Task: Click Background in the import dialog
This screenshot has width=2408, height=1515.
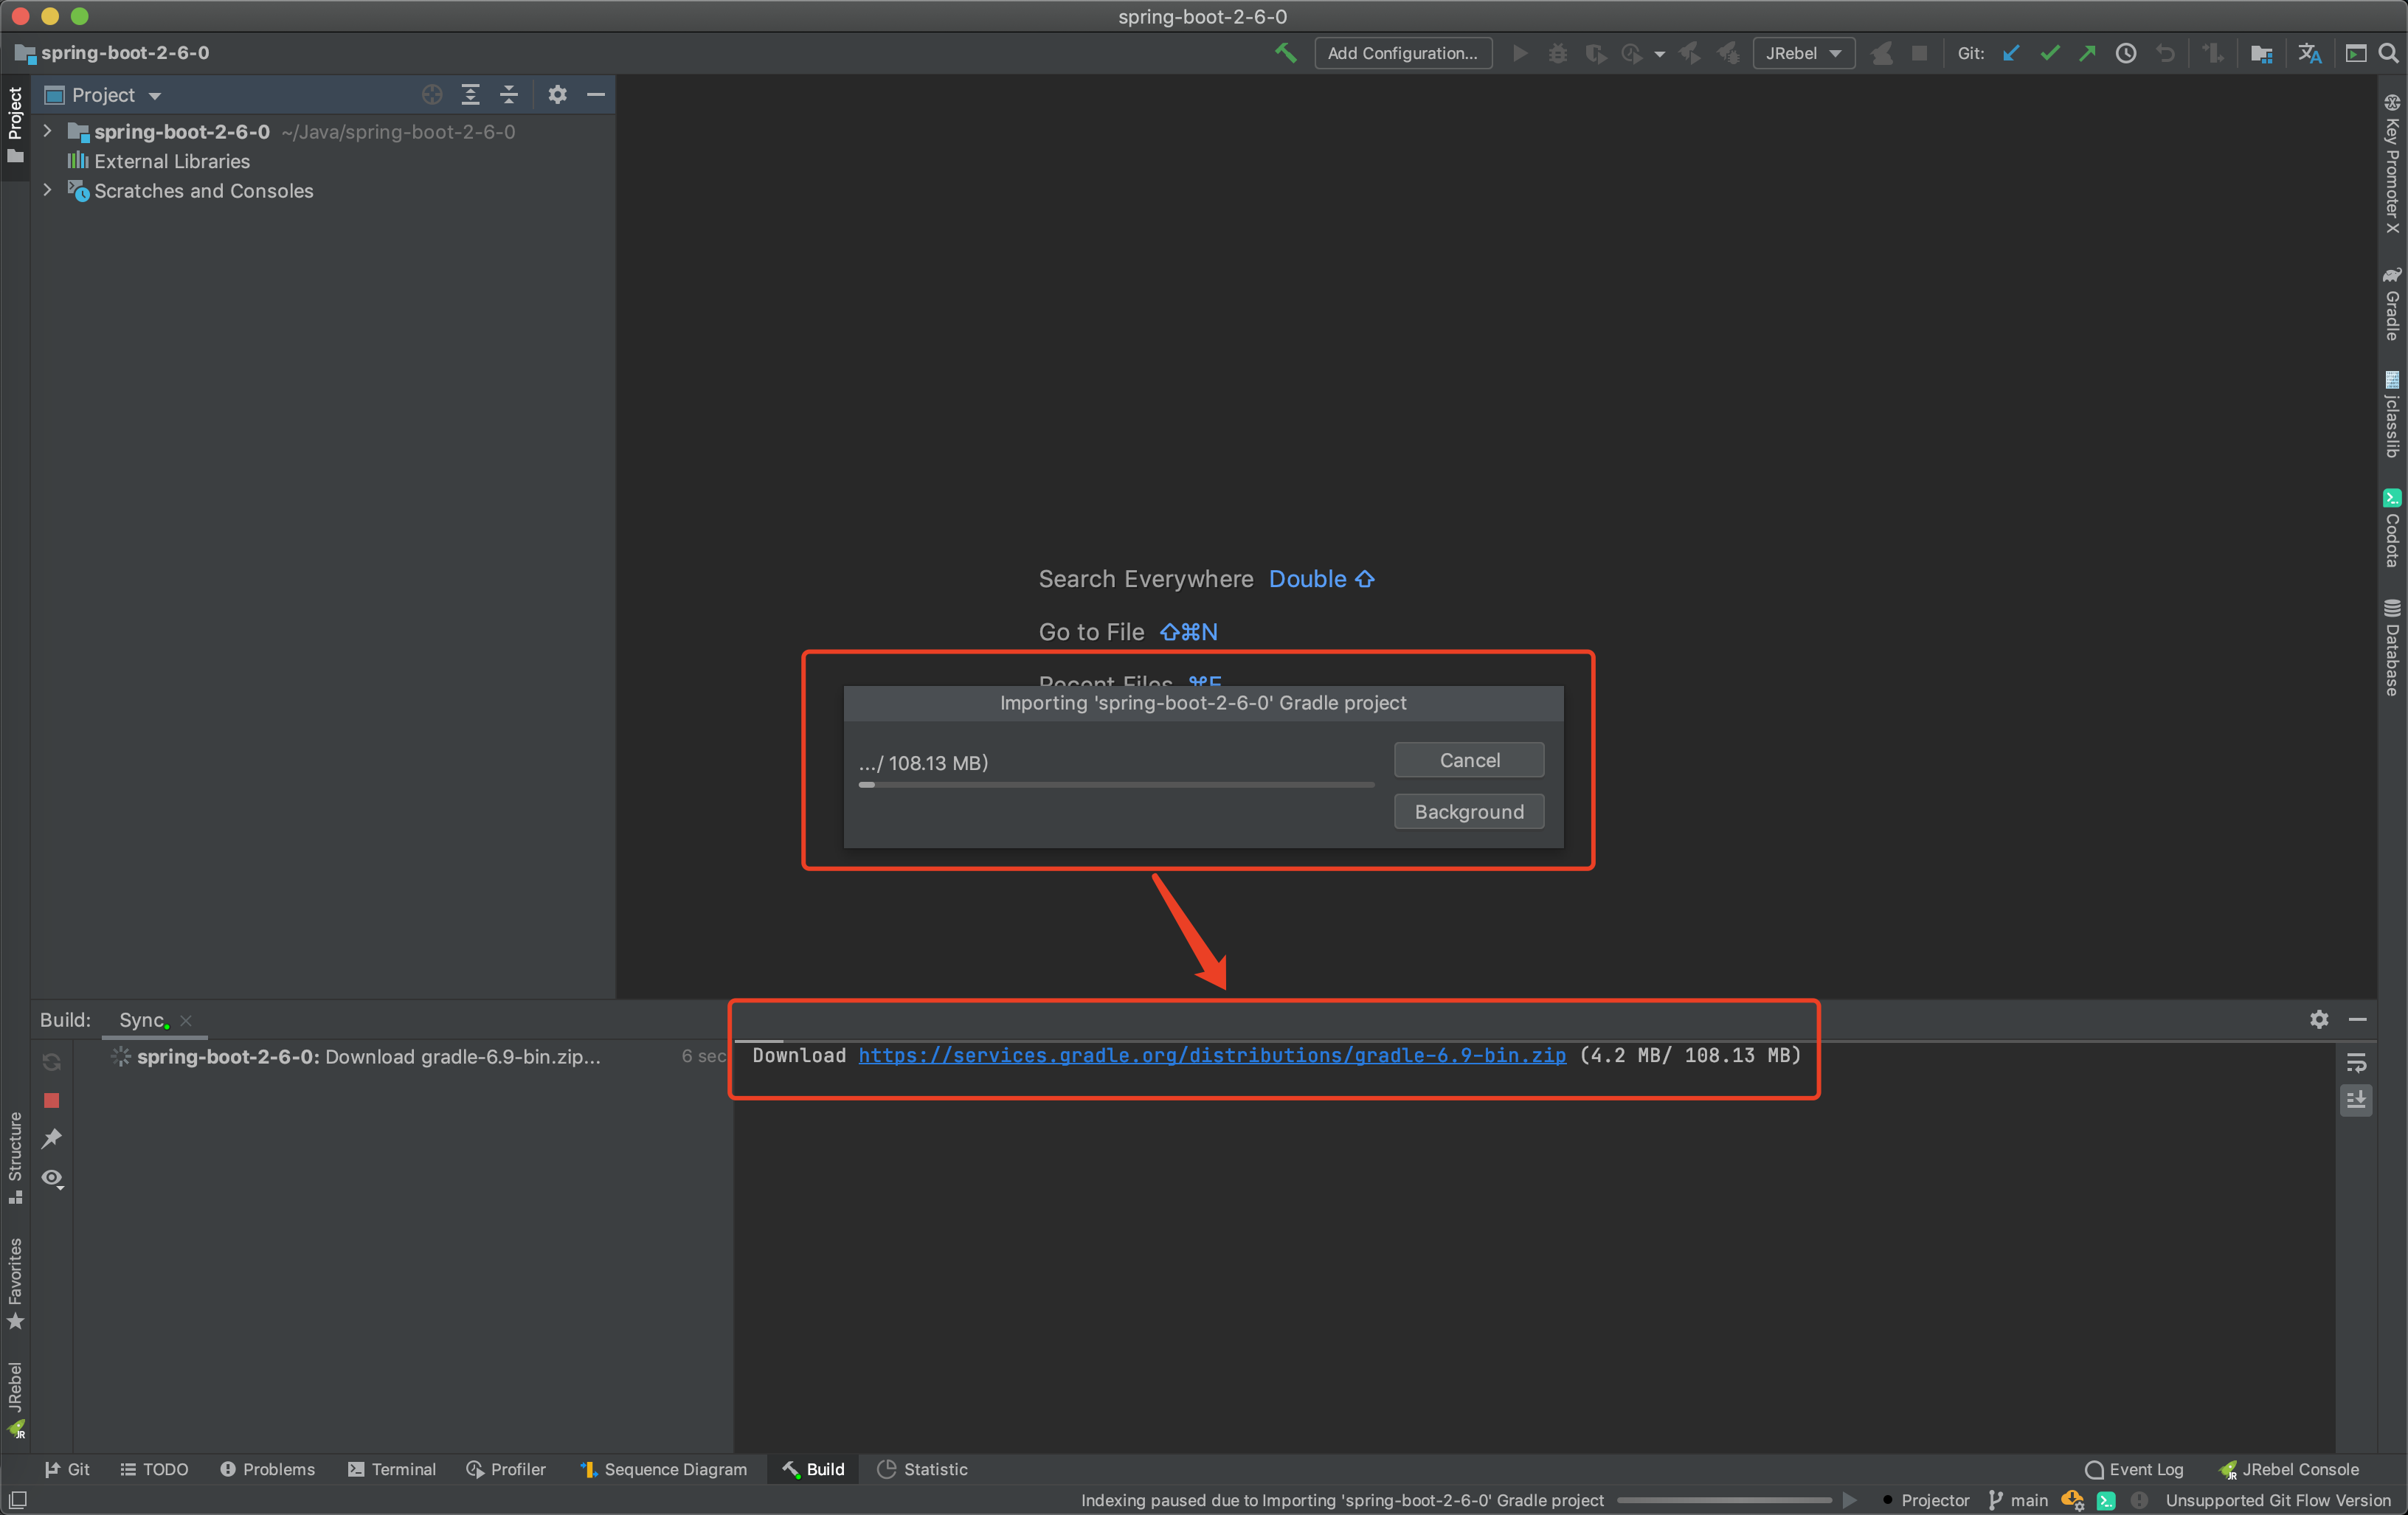Action: [1469, 812]
